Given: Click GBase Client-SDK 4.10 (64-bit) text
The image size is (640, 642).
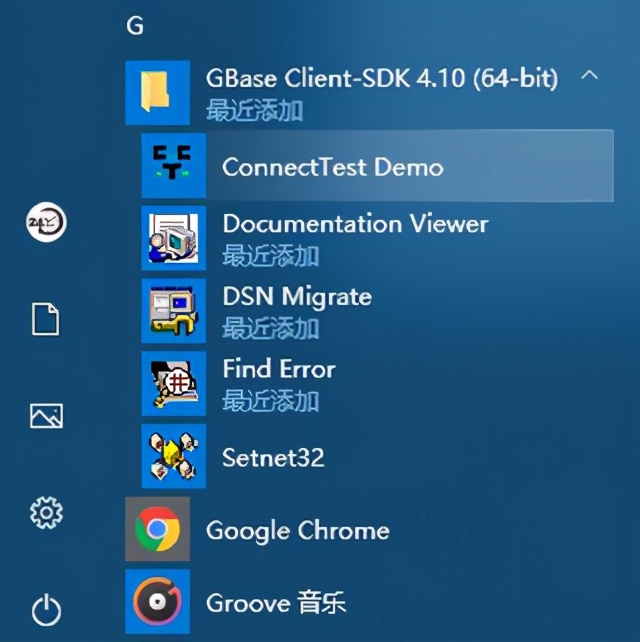Looking at the screenshot, I should pyautogui.click(x=382, y=78).
